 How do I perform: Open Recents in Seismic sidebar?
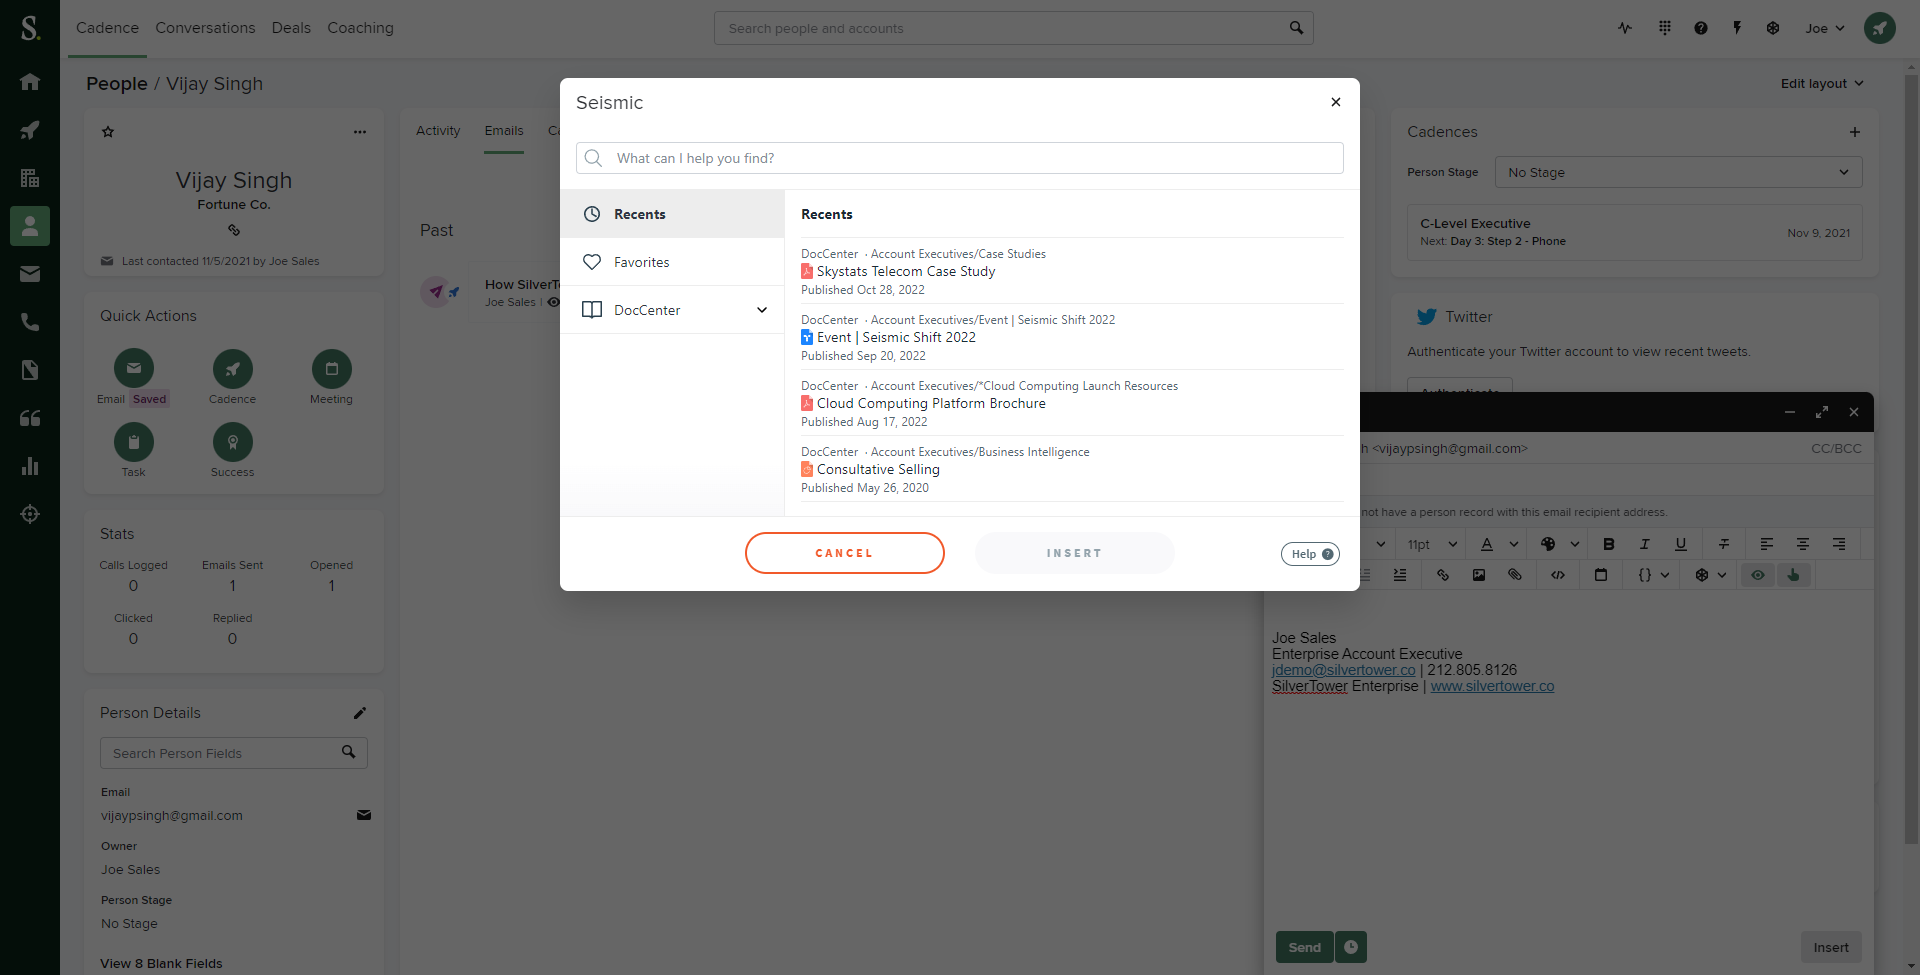(640, 214)
